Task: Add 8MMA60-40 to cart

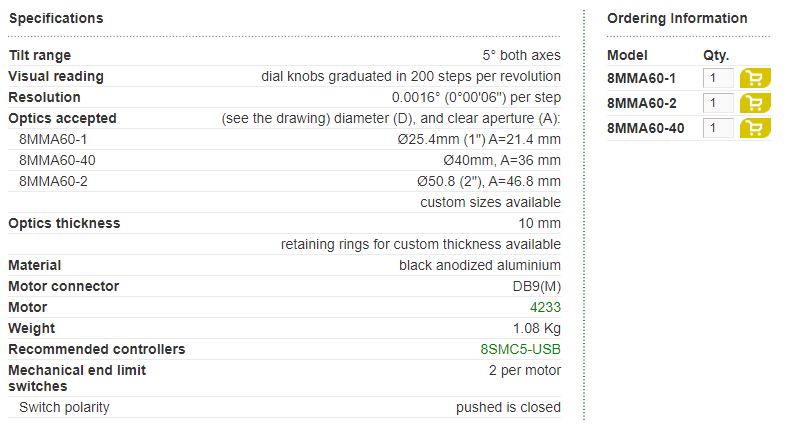Action: click(x=755, y=128)
